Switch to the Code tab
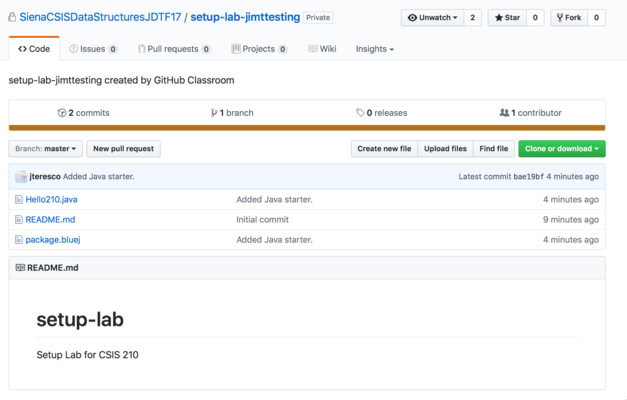 point(34,49)
